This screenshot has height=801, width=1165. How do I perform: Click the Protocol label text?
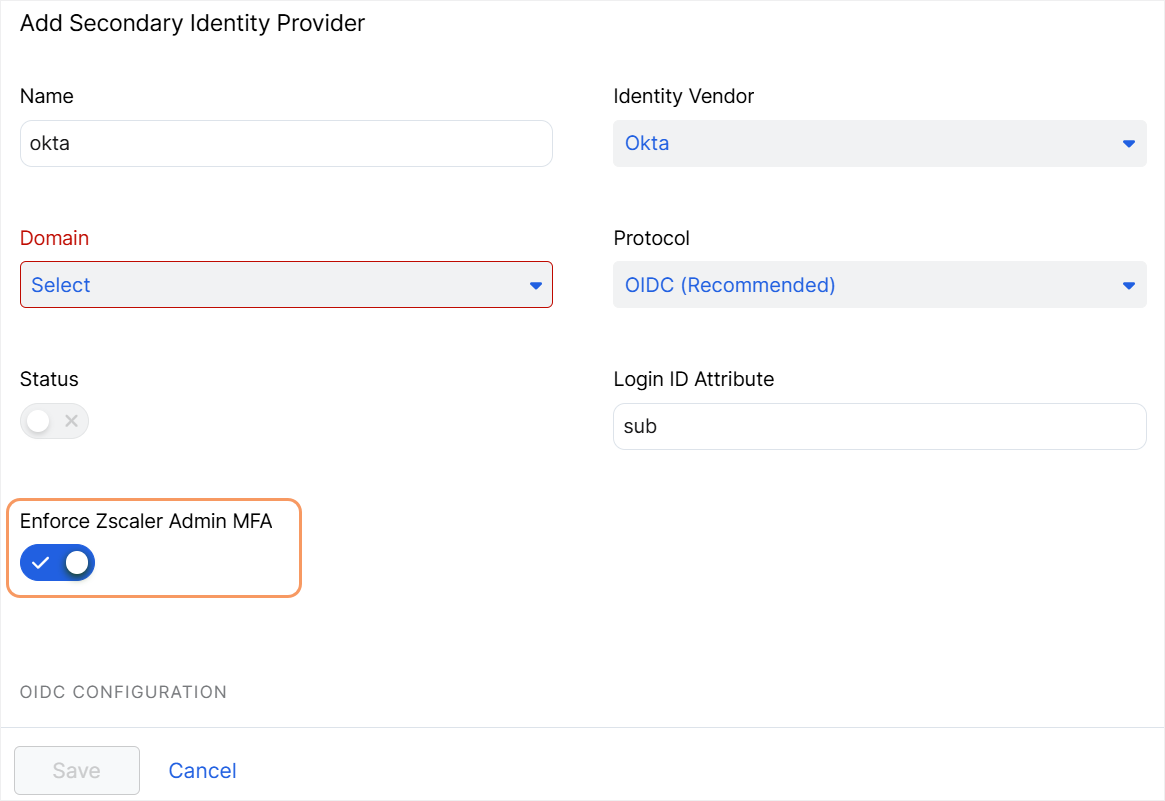pyautogui.click(x=651, y=238)
